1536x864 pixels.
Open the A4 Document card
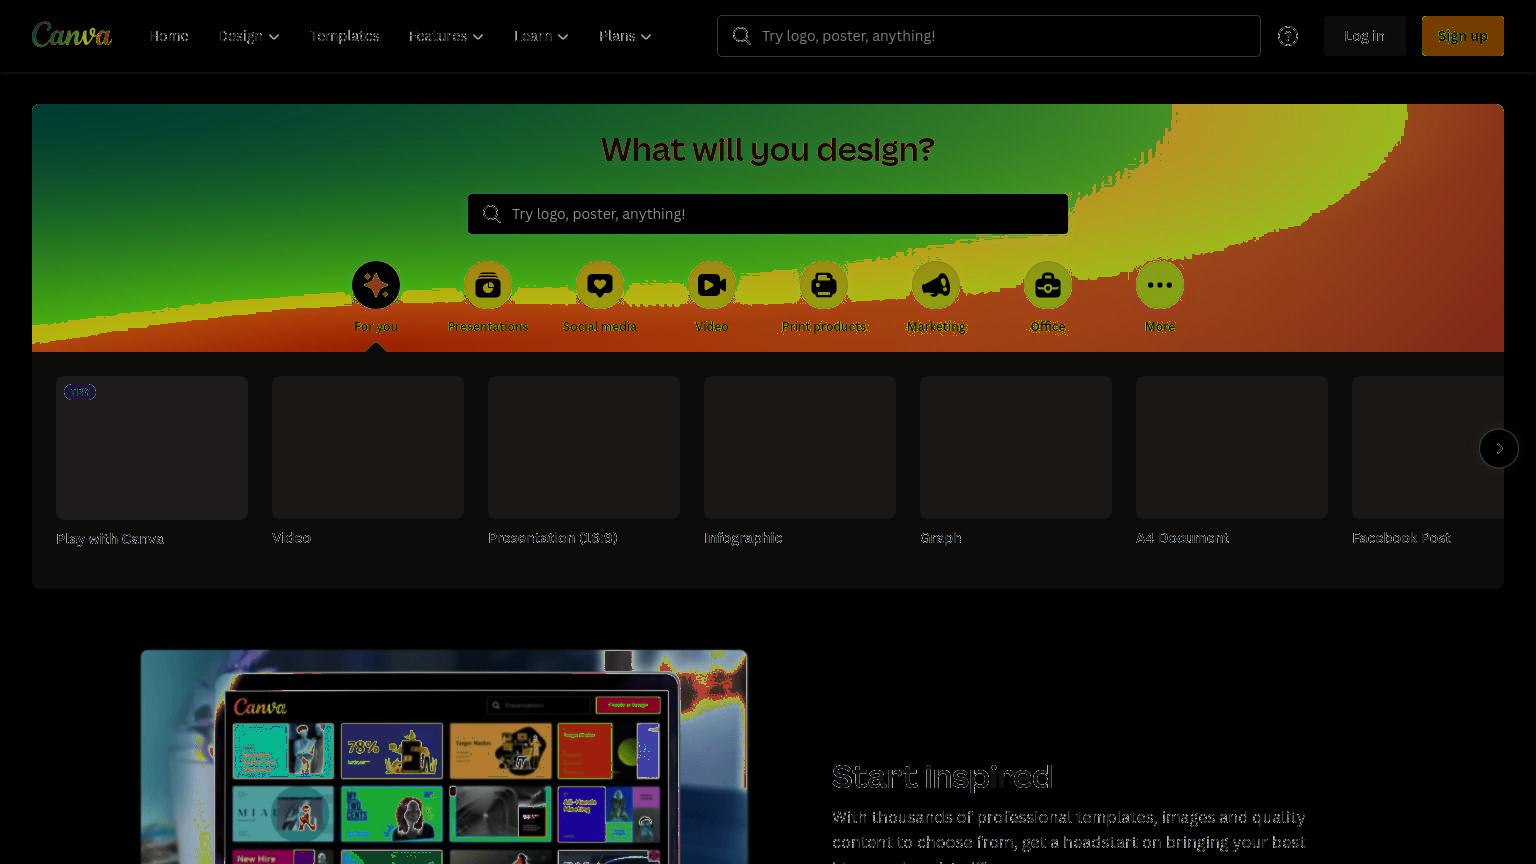(1232, 447)
